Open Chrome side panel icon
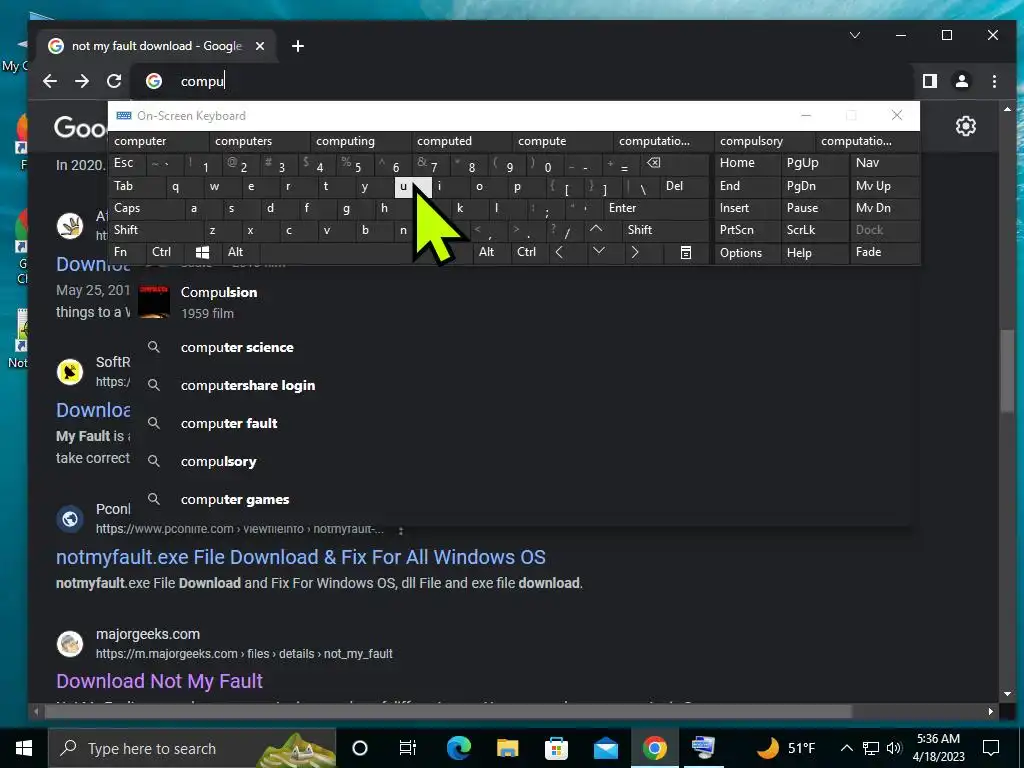Screen dimensions: 1024x768 point(929,81)
